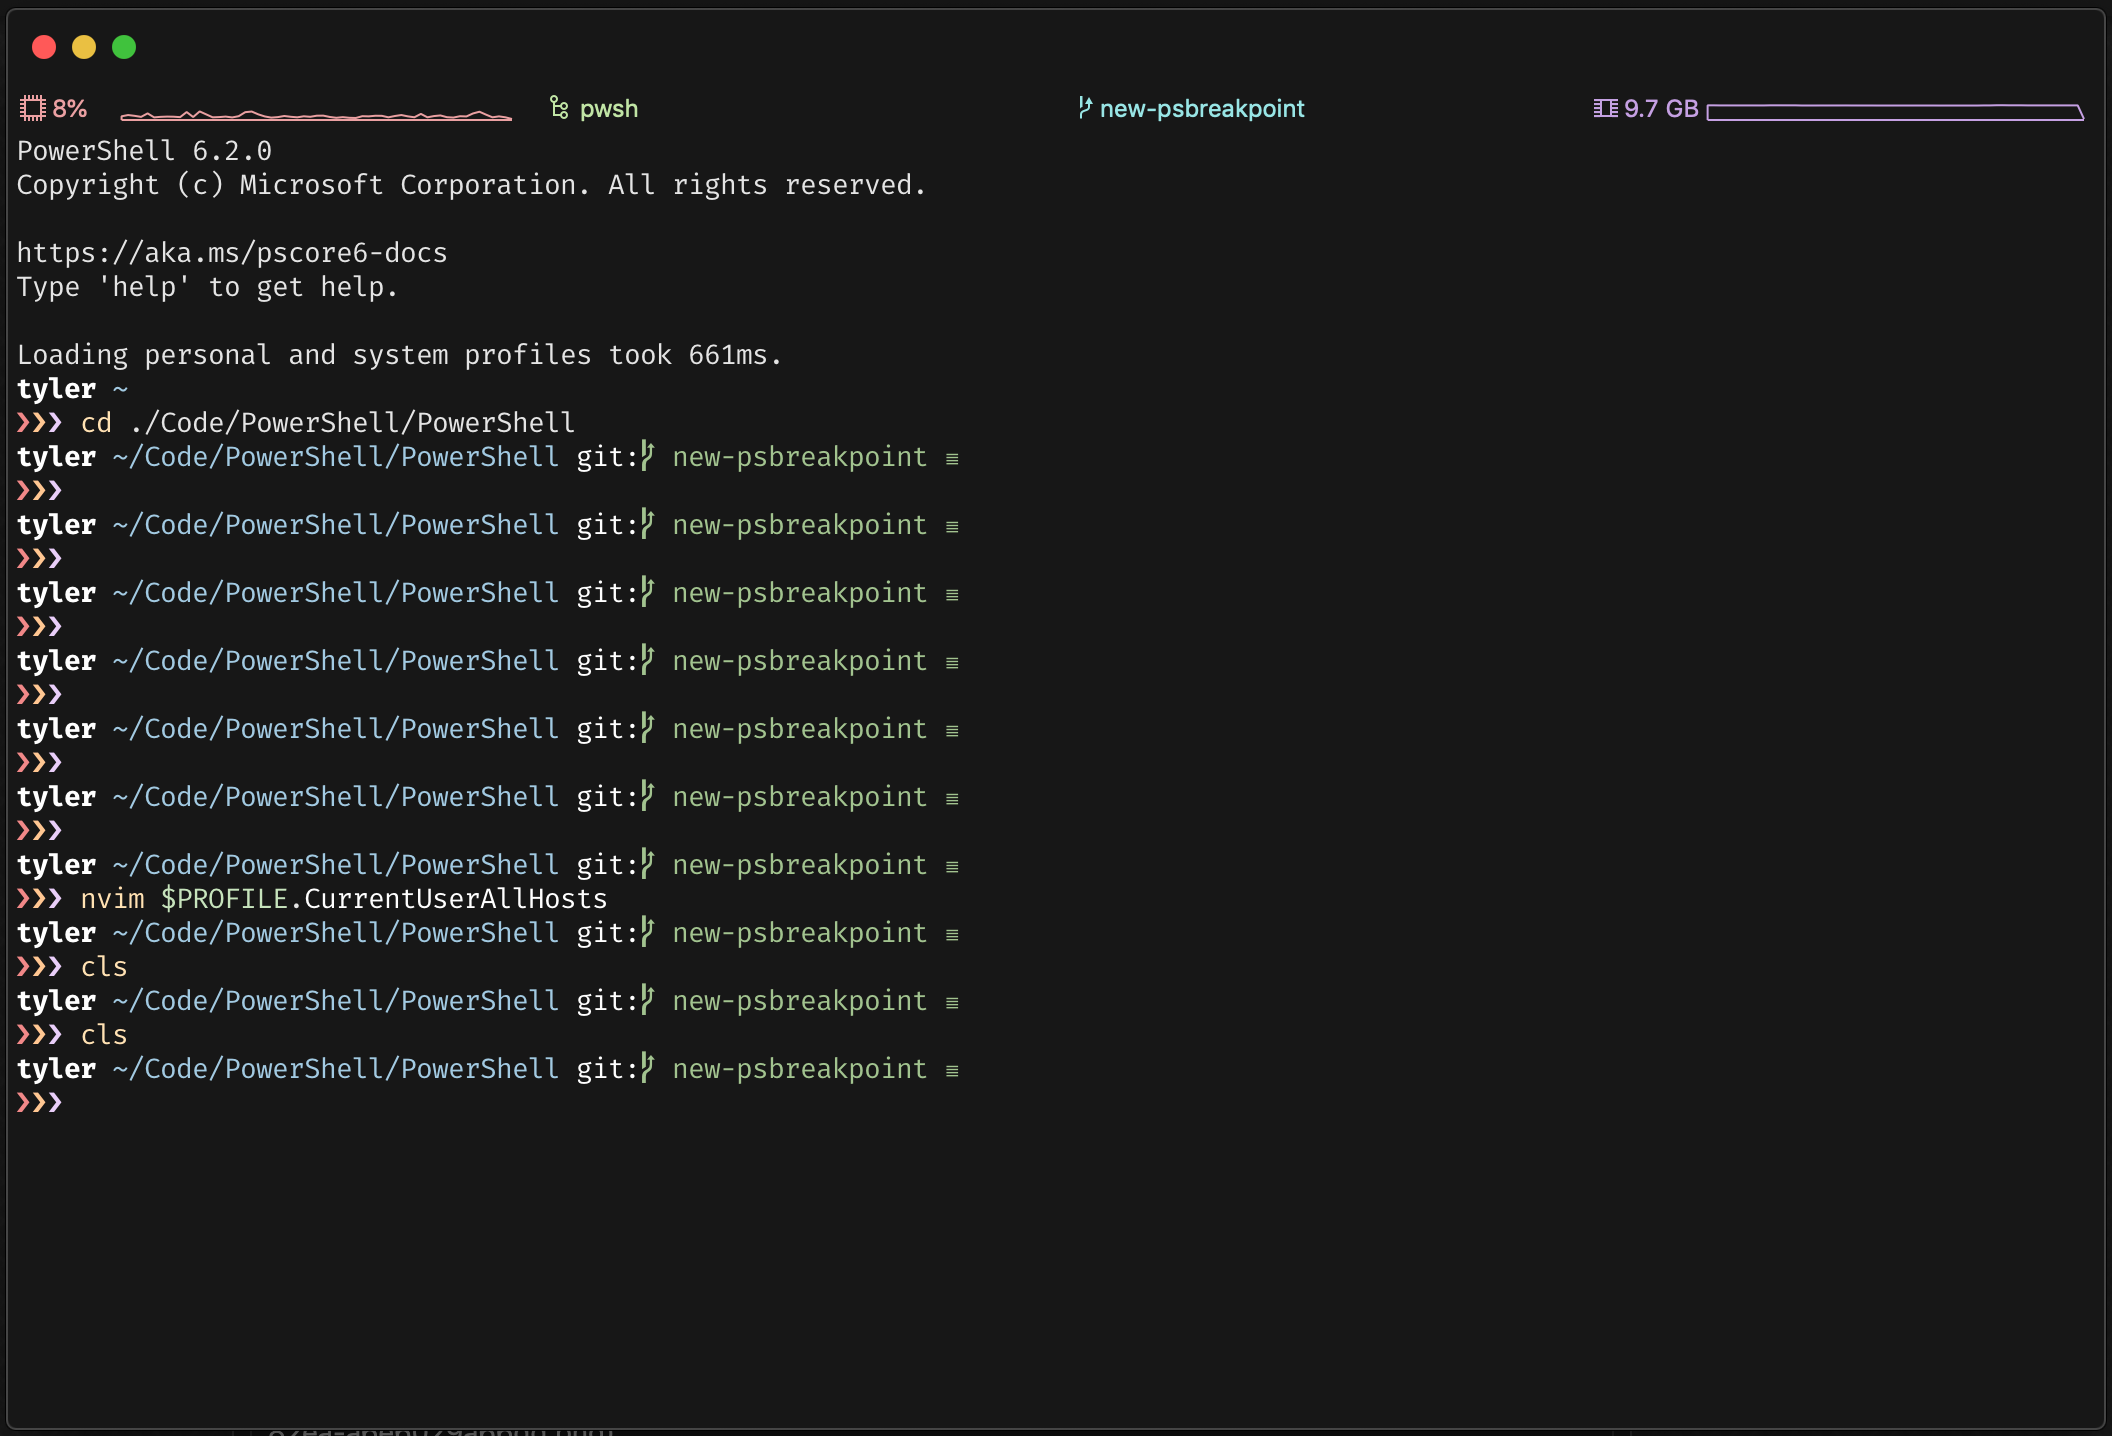Click the ≡ glyph on the first new-psbreakpoint prompt line
This screenshot has height=1436, width=2112.
pyautogui.click(x=950, y=458)
